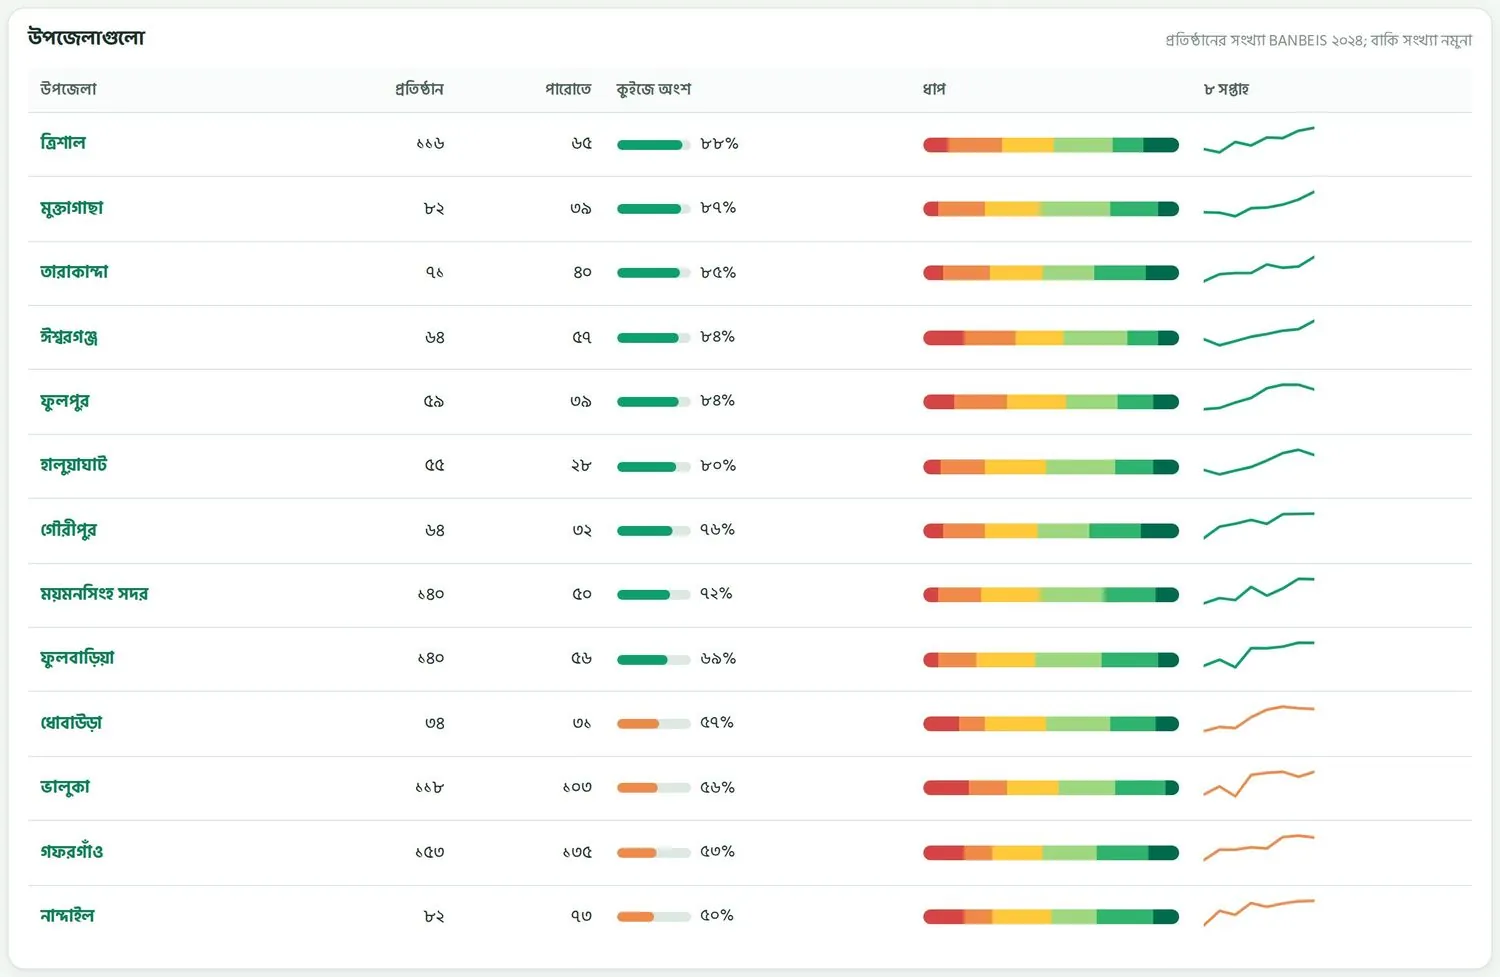The image size is (1500, 977).
Task: Click the BANBEIS ২০২৪ source note
Action: point(1318,40)
